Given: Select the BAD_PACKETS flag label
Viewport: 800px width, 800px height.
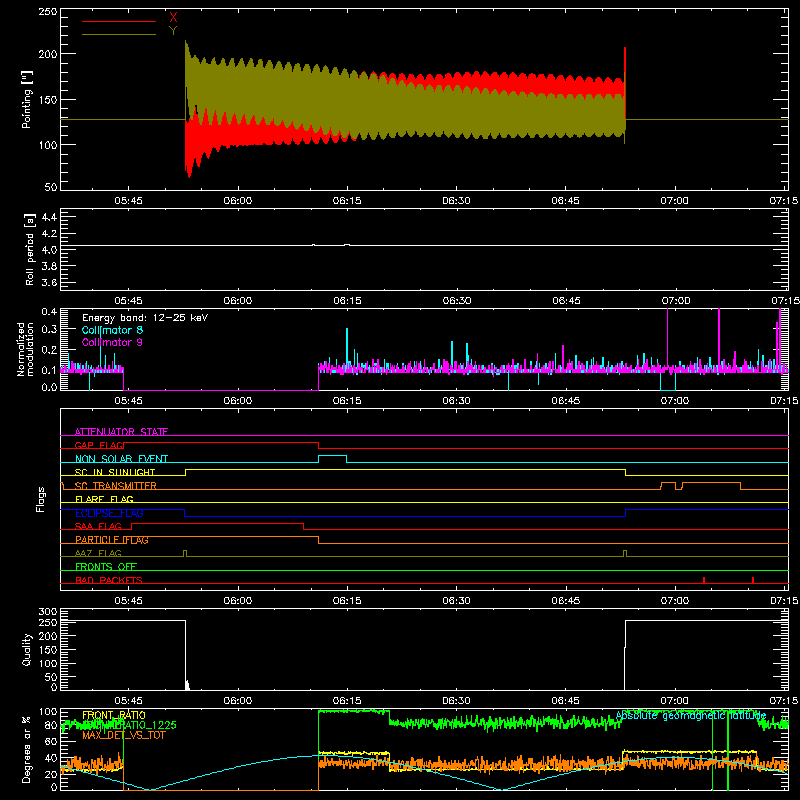Looking at the screenshot, I should point(109,580).
